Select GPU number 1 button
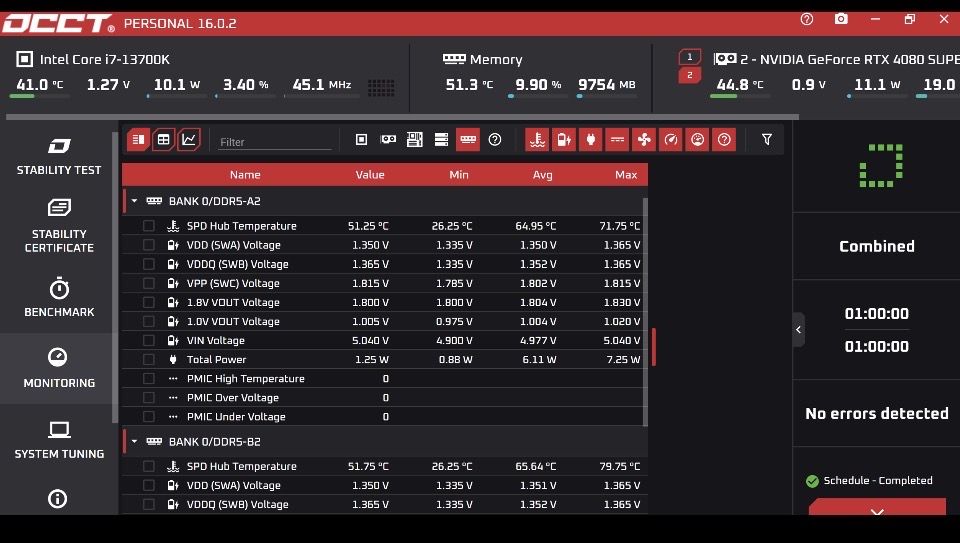 tap(689, 57)
